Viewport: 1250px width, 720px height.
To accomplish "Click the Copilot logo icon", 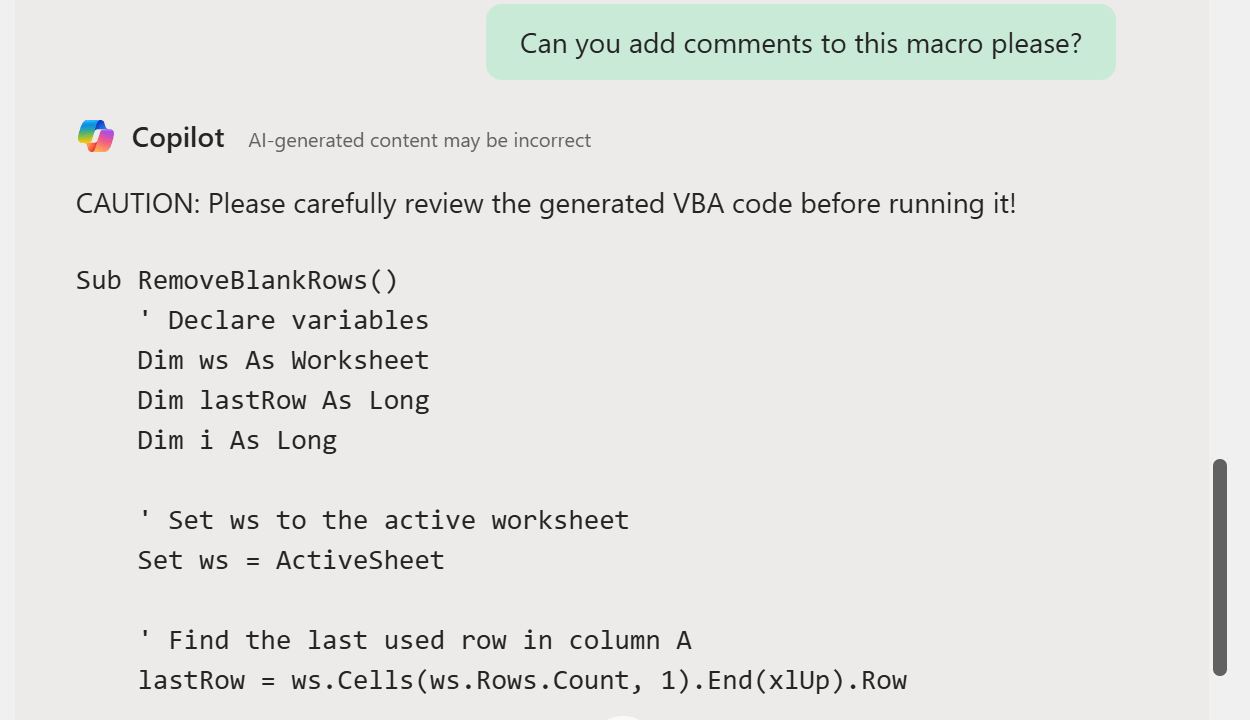I will [x=96, y=136].
